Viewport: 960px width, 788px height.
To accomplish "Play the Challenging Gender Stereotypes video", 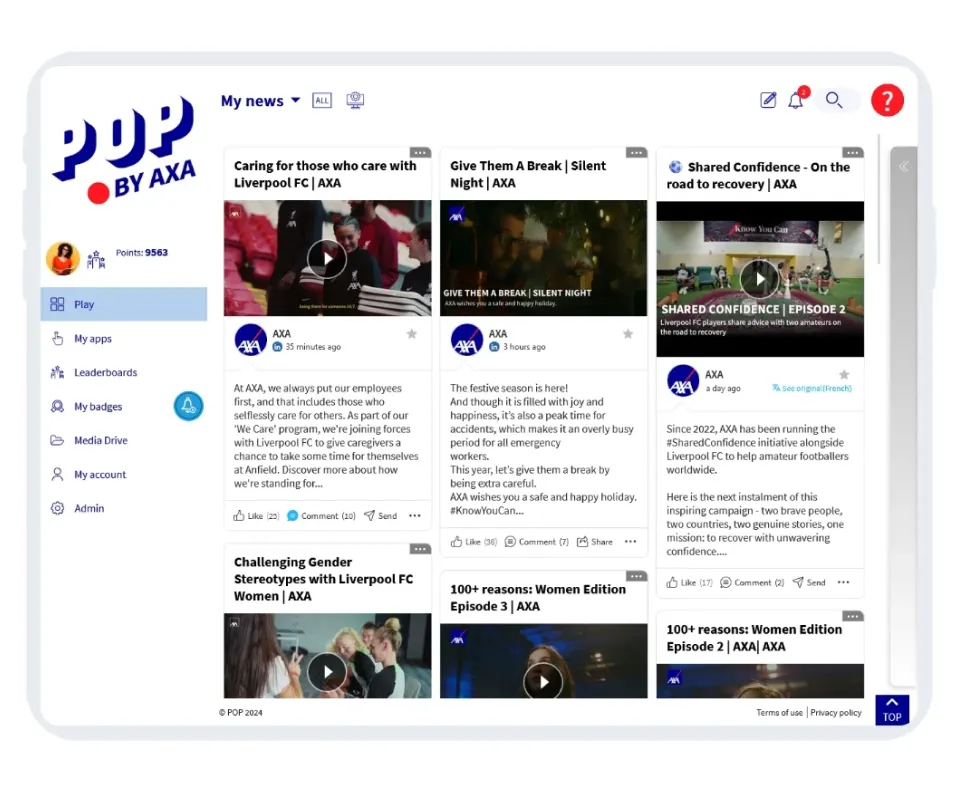I will click(327, 672).
